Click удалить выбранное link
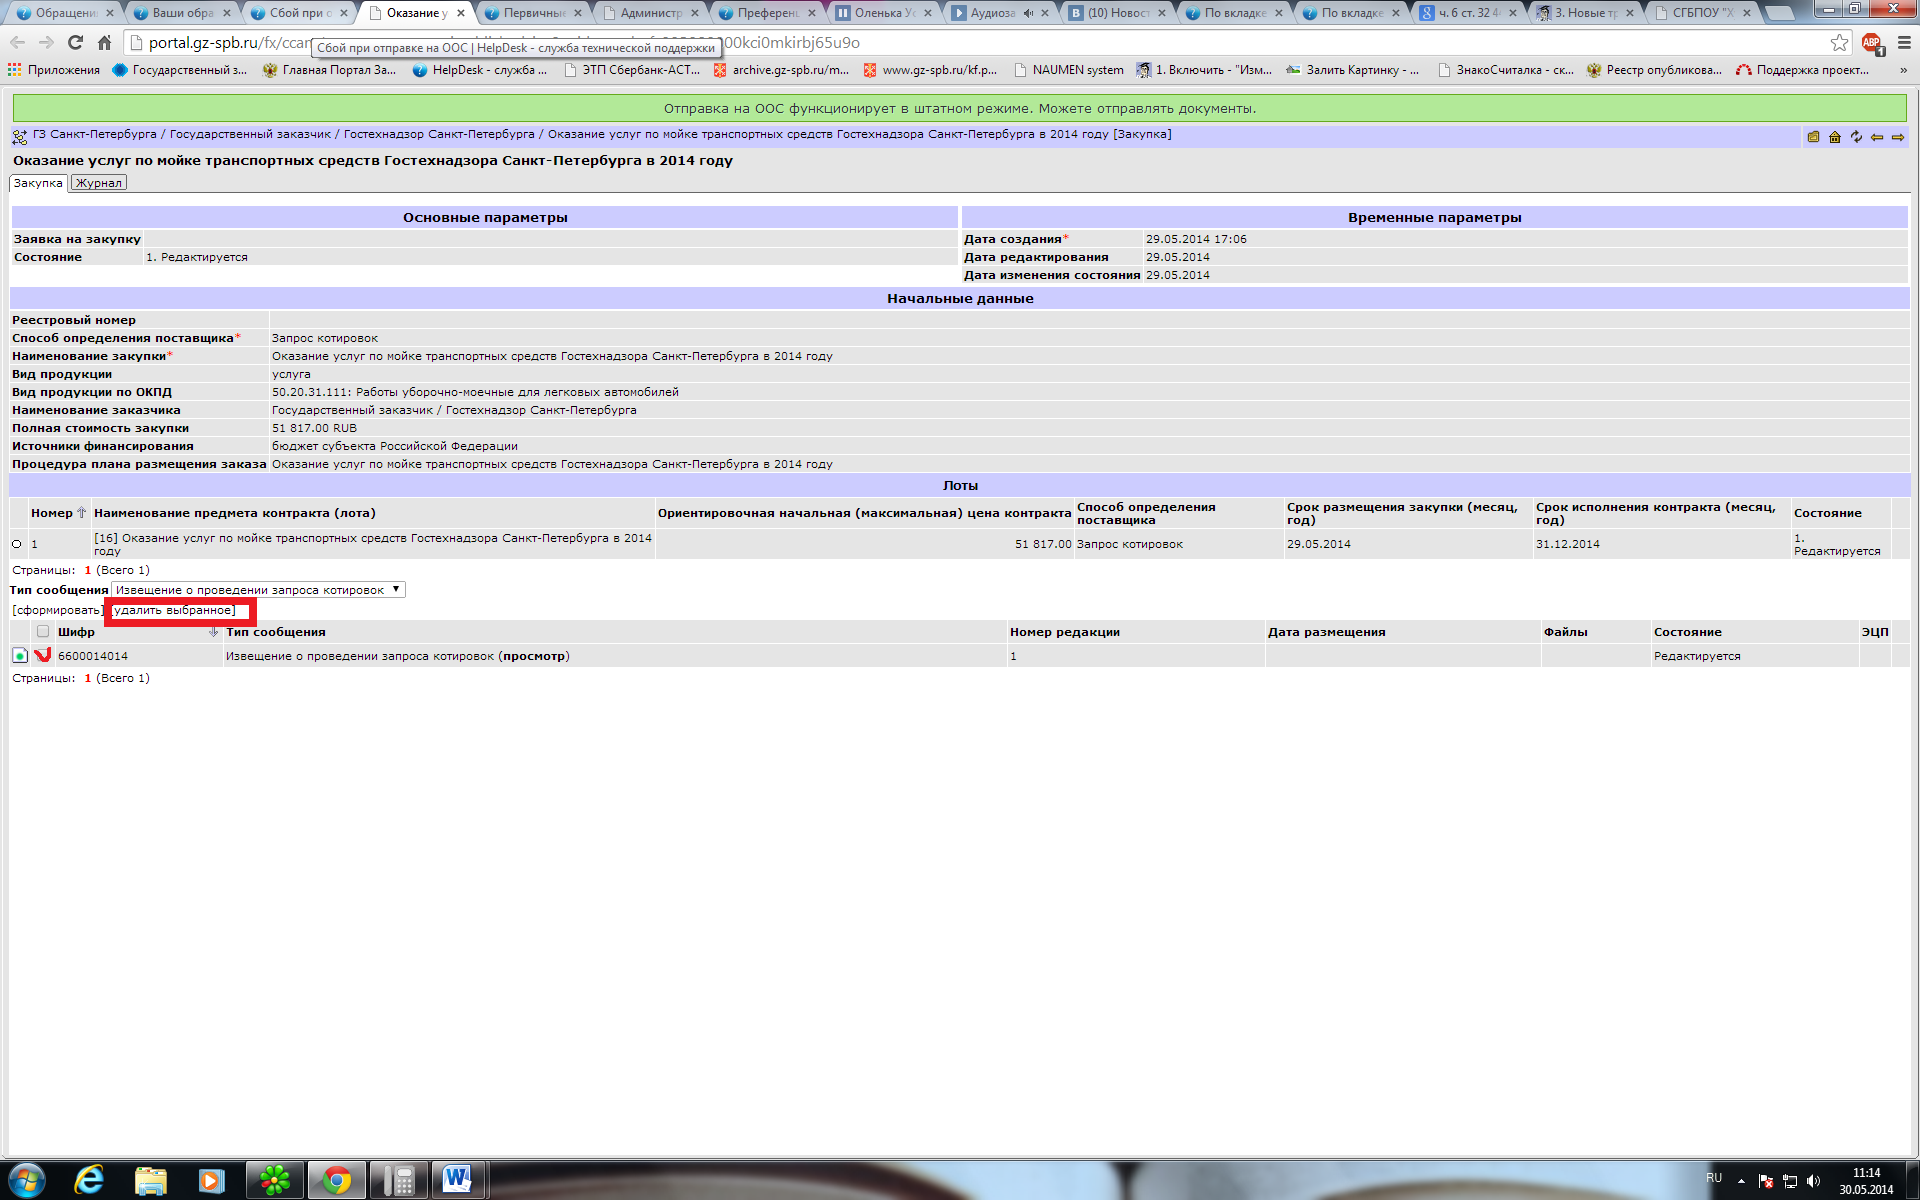 [x=175, y=610]
